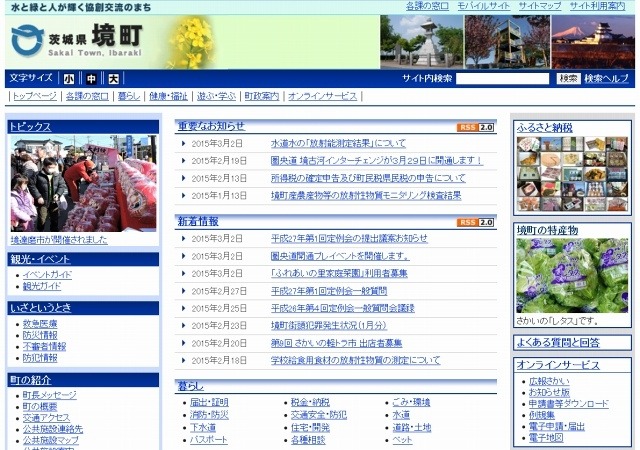Open 町の概要 link
This screenshot has height=450, width=640.
pyautogui.click(x=40, y=407)
